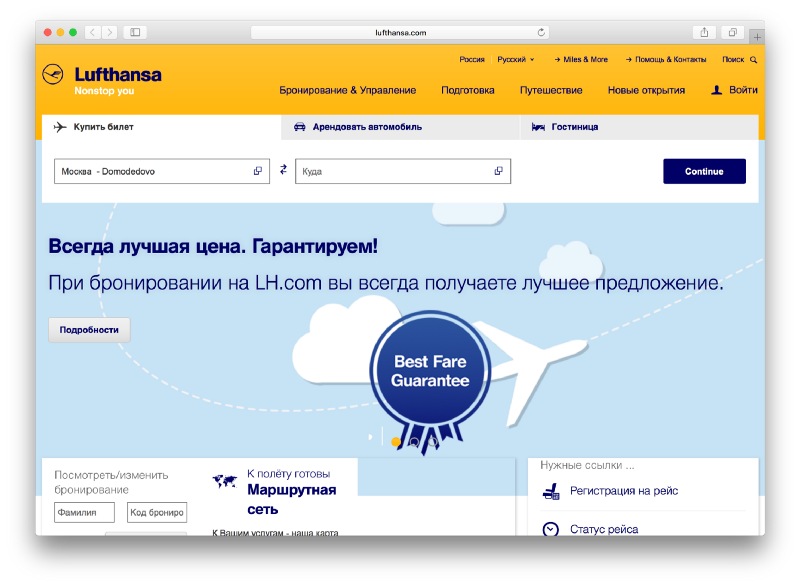Click the Код бронирования input field
Screen dimensions: 800x586
(x=157, y=513)
